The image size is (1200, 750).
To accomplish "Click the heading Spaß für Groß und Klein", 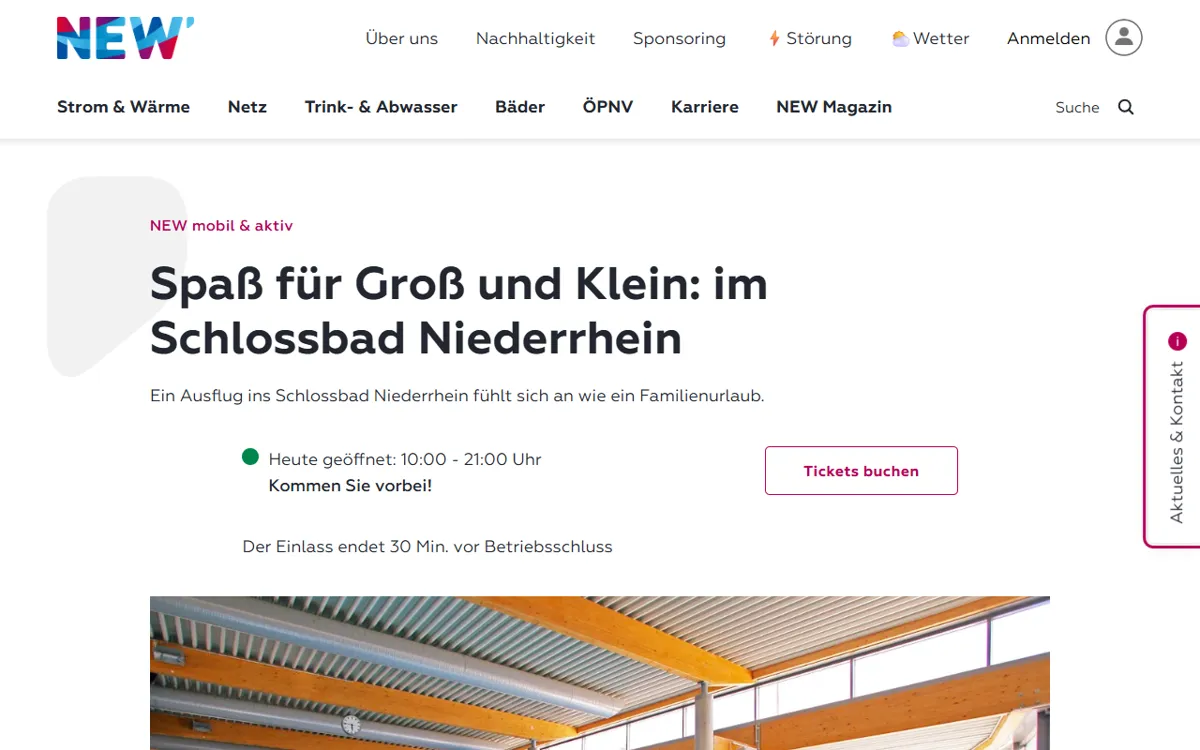I will point(459,311).
